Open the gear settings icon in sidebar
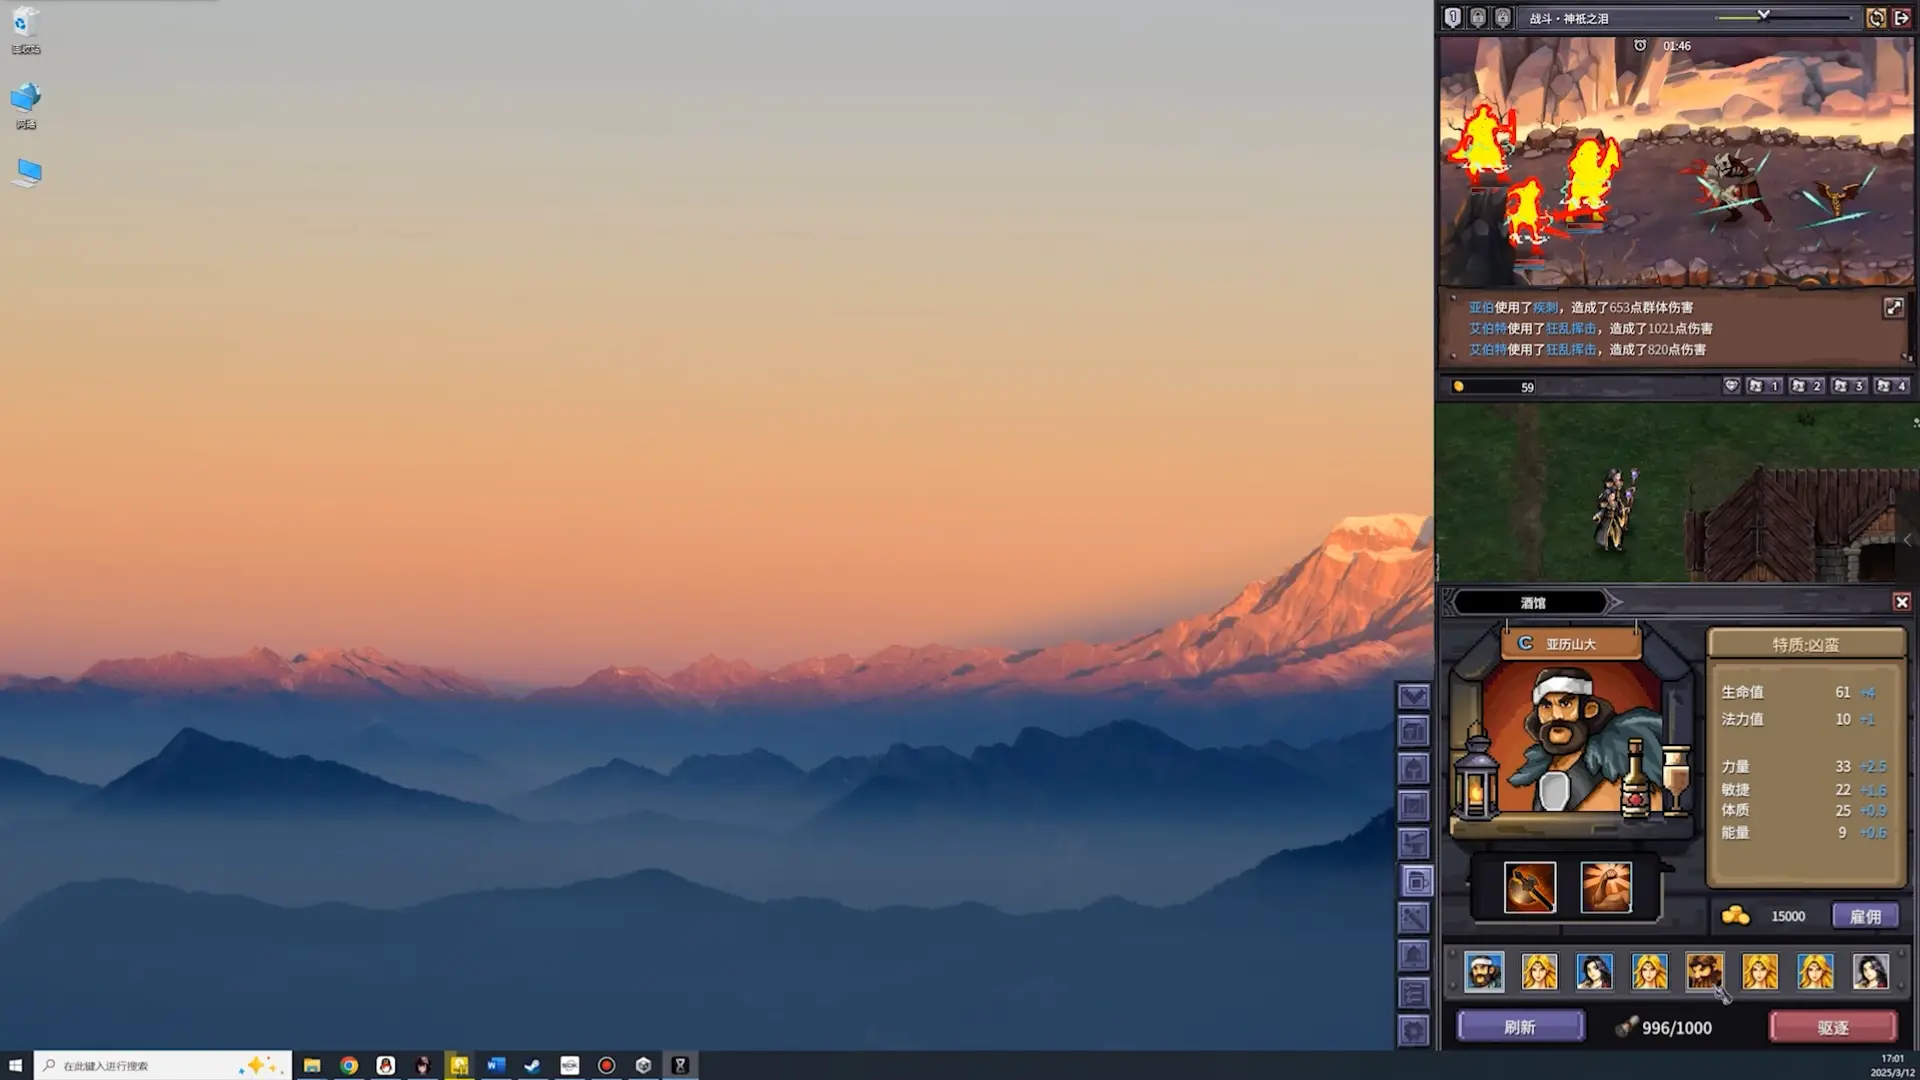The height and width of the screenshot is (1080, 1920). [1413, 1030]
